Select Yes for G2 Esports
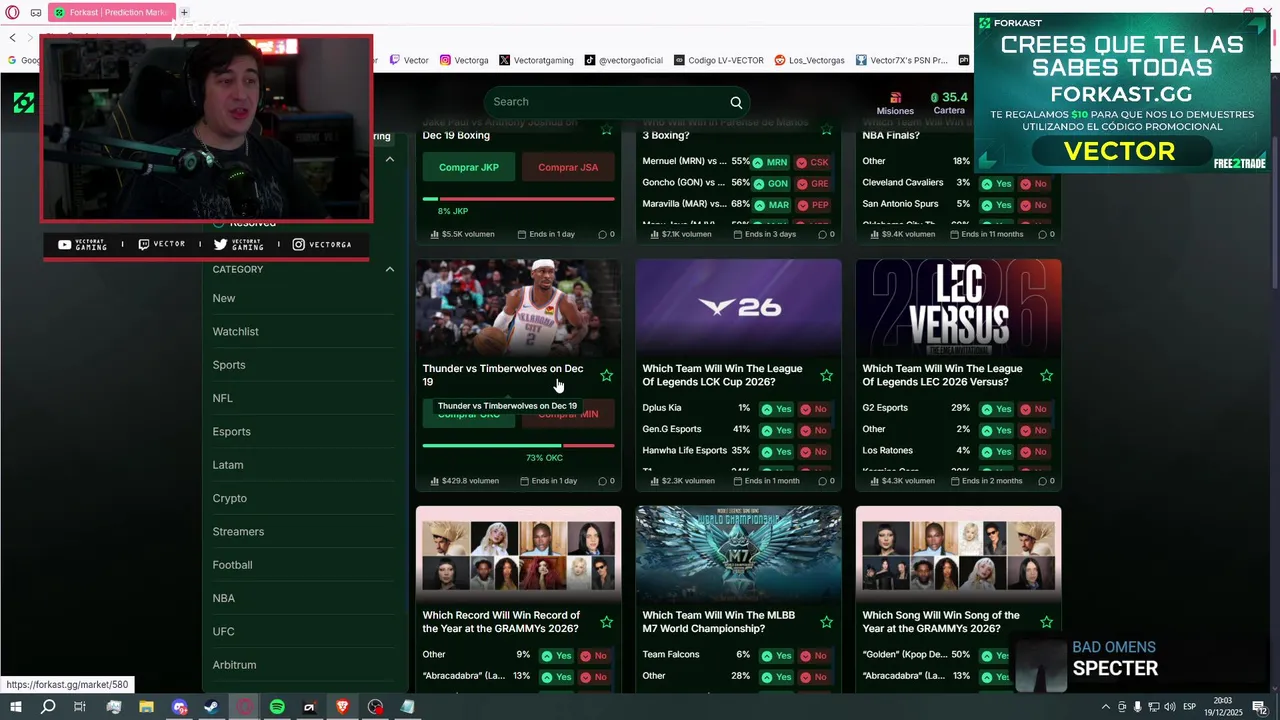Viewport: 1280px width, 720px height. coord(996,409)
